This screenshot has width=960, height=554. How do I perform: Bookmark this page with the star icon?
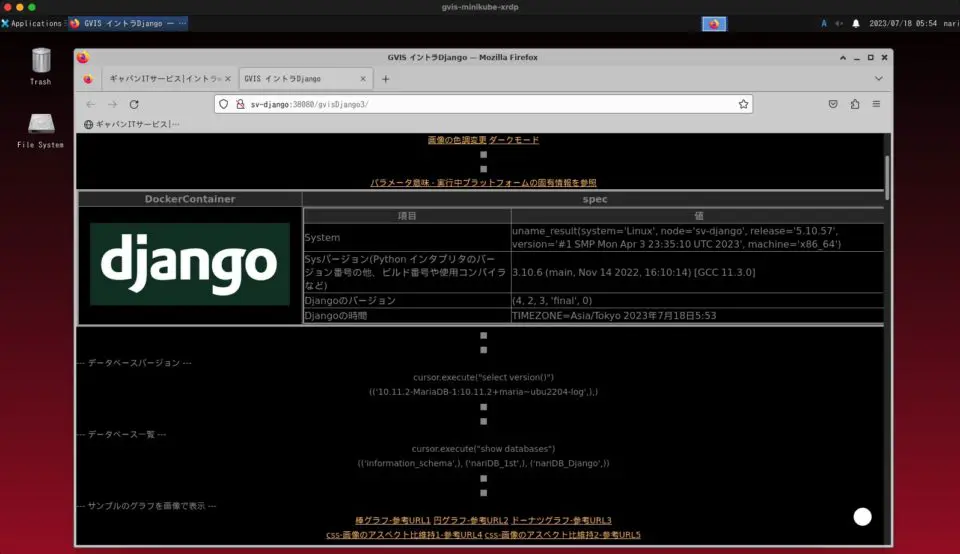click(743, 104)
